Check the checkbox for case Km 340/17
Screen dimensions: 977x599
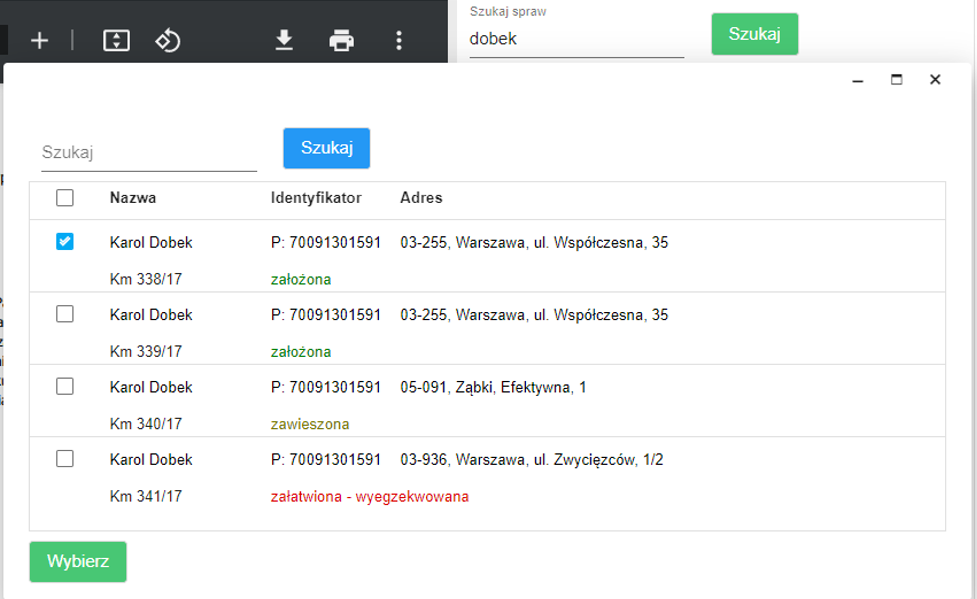65,386
